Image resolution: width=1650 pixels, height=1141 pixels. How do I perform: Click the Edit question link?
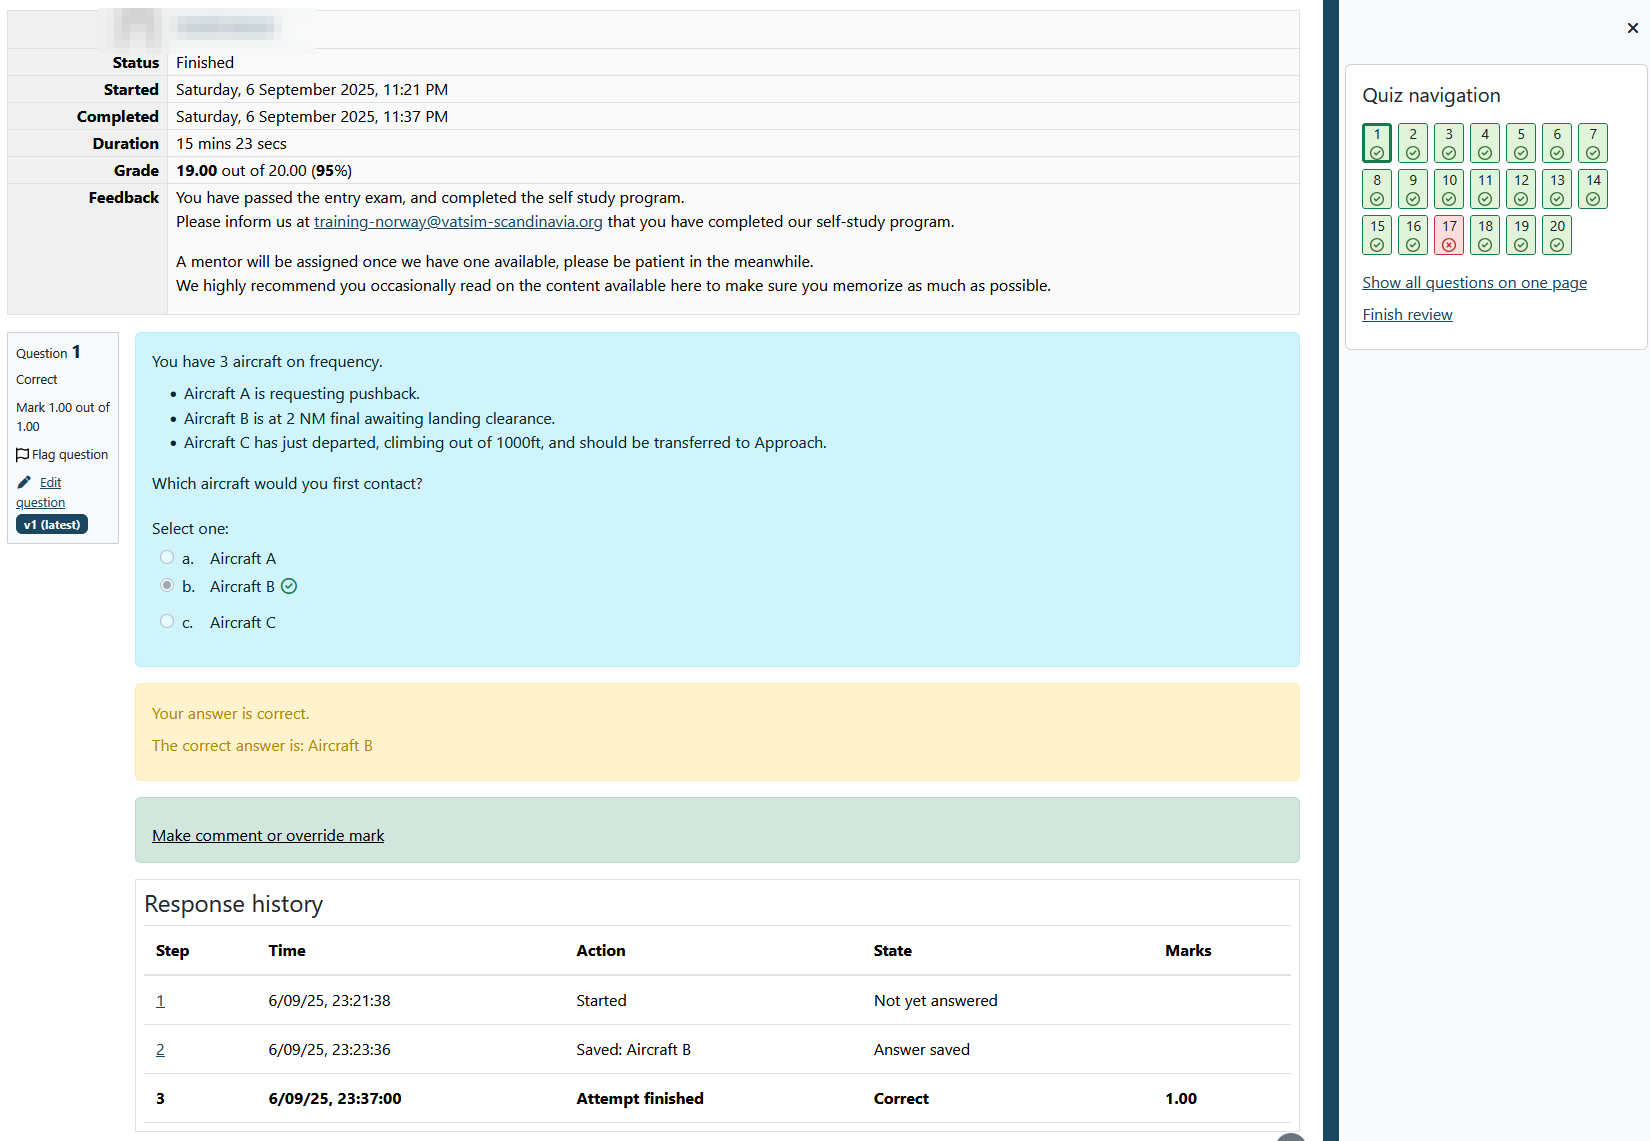(50, 483)
